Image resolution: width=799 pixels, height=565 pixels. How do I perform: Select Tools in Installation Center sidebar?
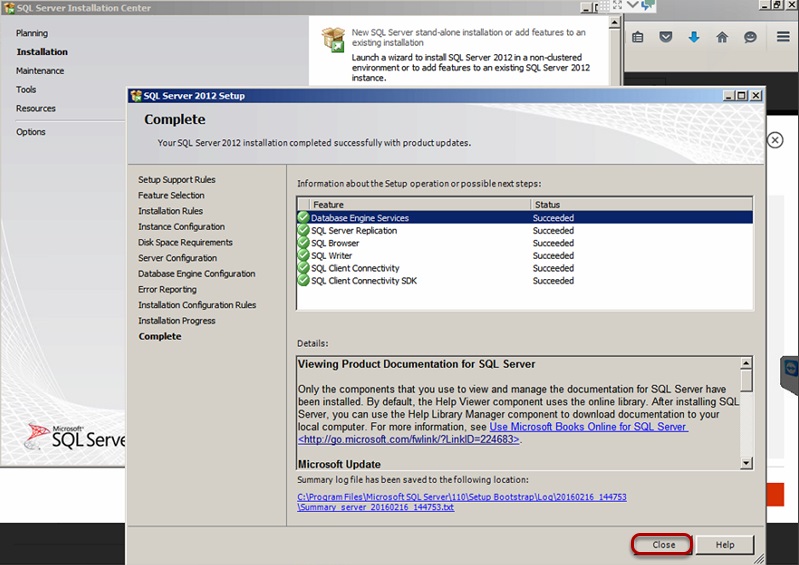coord(25,90)
